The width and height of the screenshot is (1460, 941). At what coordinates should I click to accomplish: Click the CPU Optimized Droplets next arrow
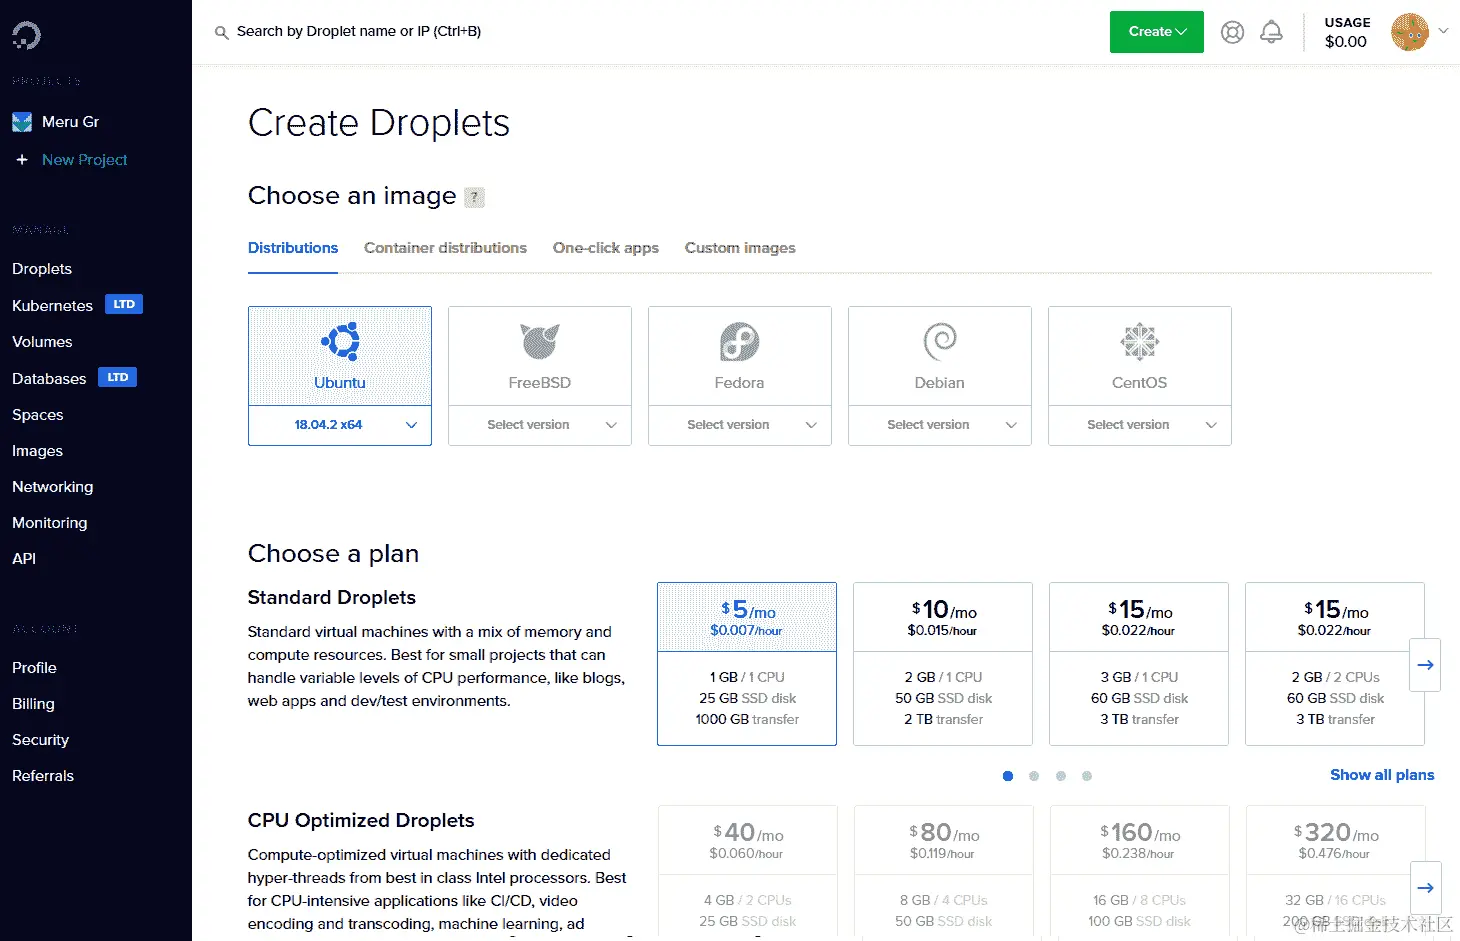[x=1425, y=888]
